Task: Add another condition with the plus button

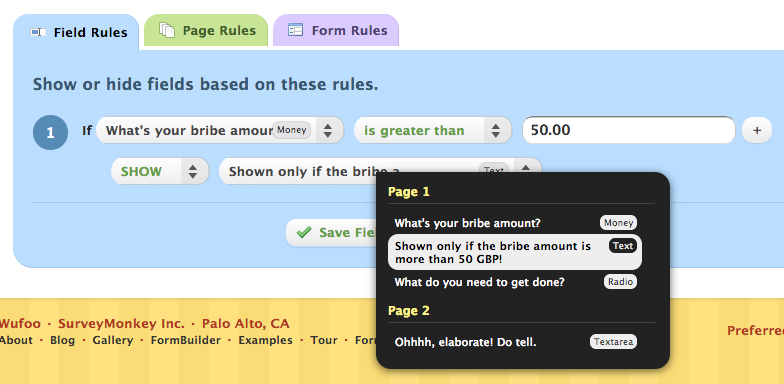Action: click(757, 130)
